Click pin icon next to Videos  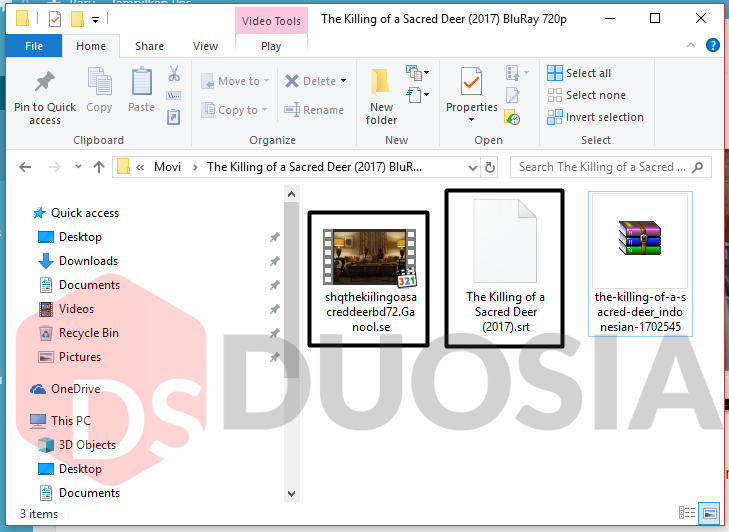[275, 309]
